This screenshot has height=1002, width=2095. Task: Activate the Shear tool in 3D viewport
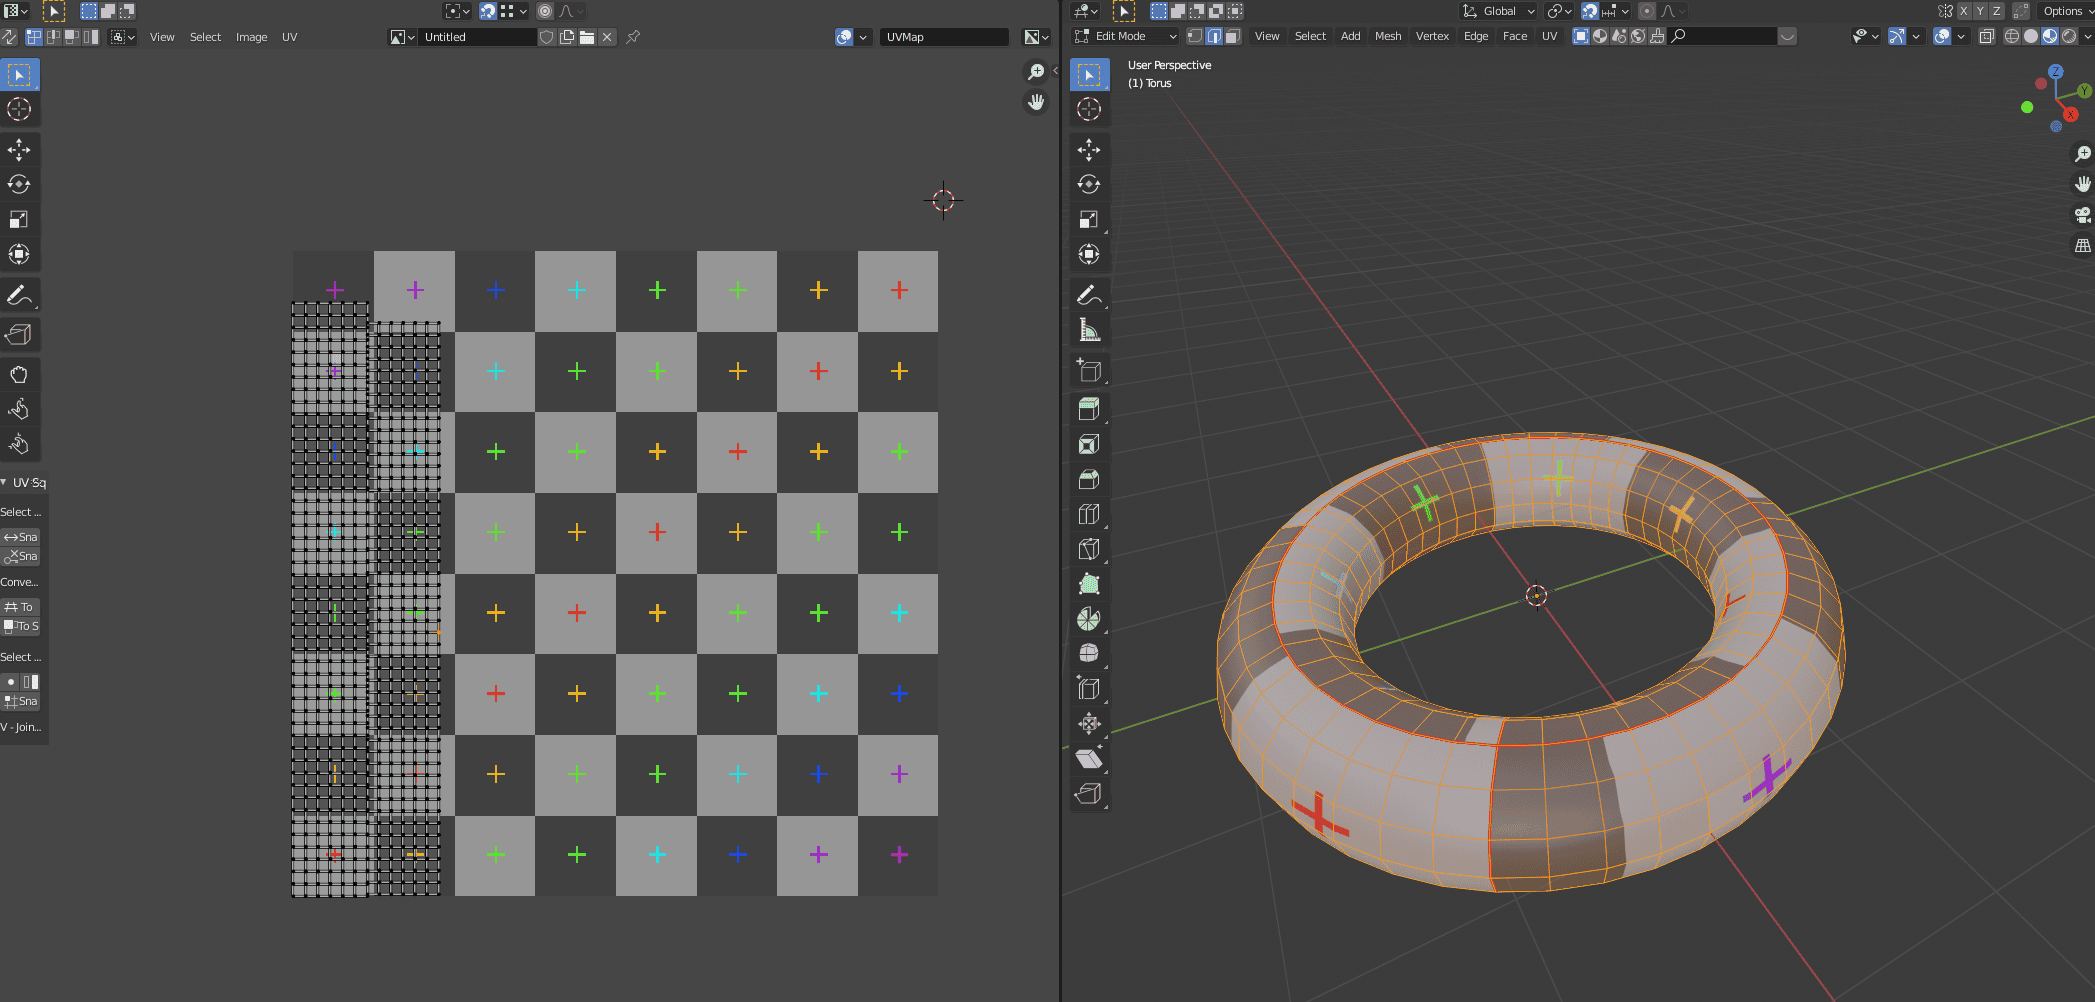(x=1089, y=759)
